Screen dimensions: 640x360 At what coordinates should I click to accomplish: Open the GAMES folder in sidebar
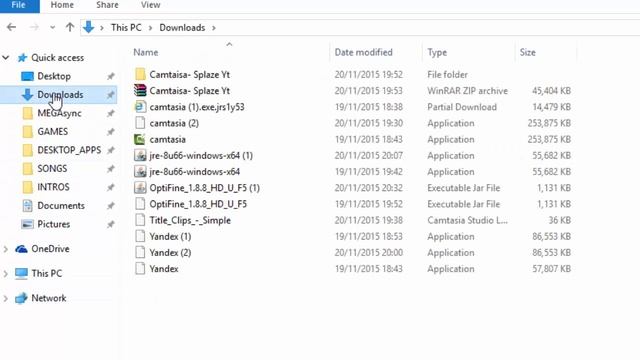click(x=53, y=131)
